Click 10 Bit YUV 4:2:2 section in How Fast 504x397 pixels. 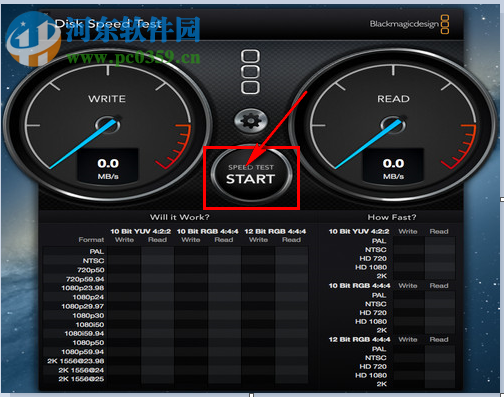[x=359, y=231]
